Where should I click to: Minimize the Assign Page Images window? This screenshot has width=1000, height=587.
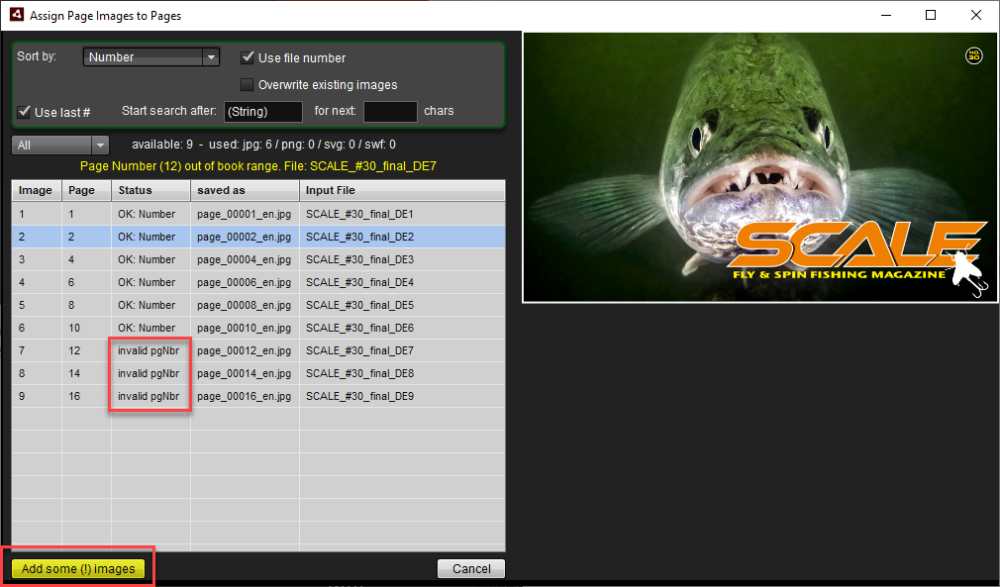(886, 15)
